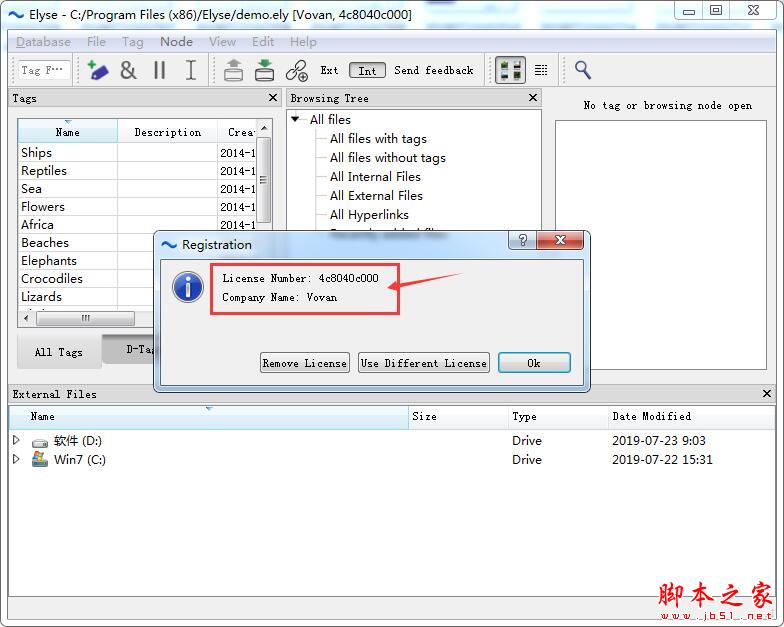This screenshot has width=784, height=627.
Task: Expand the 软件 (D:) drive
Action: pos(16,440)
